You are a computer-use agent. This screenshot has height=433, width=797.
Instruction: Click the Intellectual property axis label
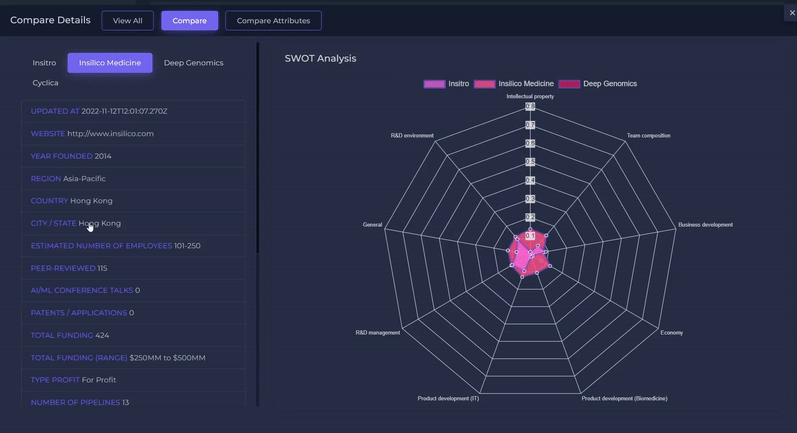pos(530,97)
